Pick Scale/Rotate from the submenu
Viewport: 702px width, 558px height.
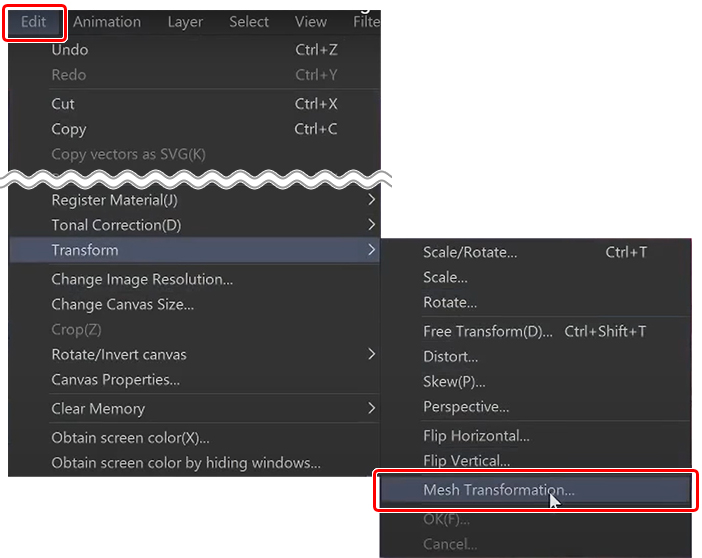pyautogui.click(x=470, y=252)
